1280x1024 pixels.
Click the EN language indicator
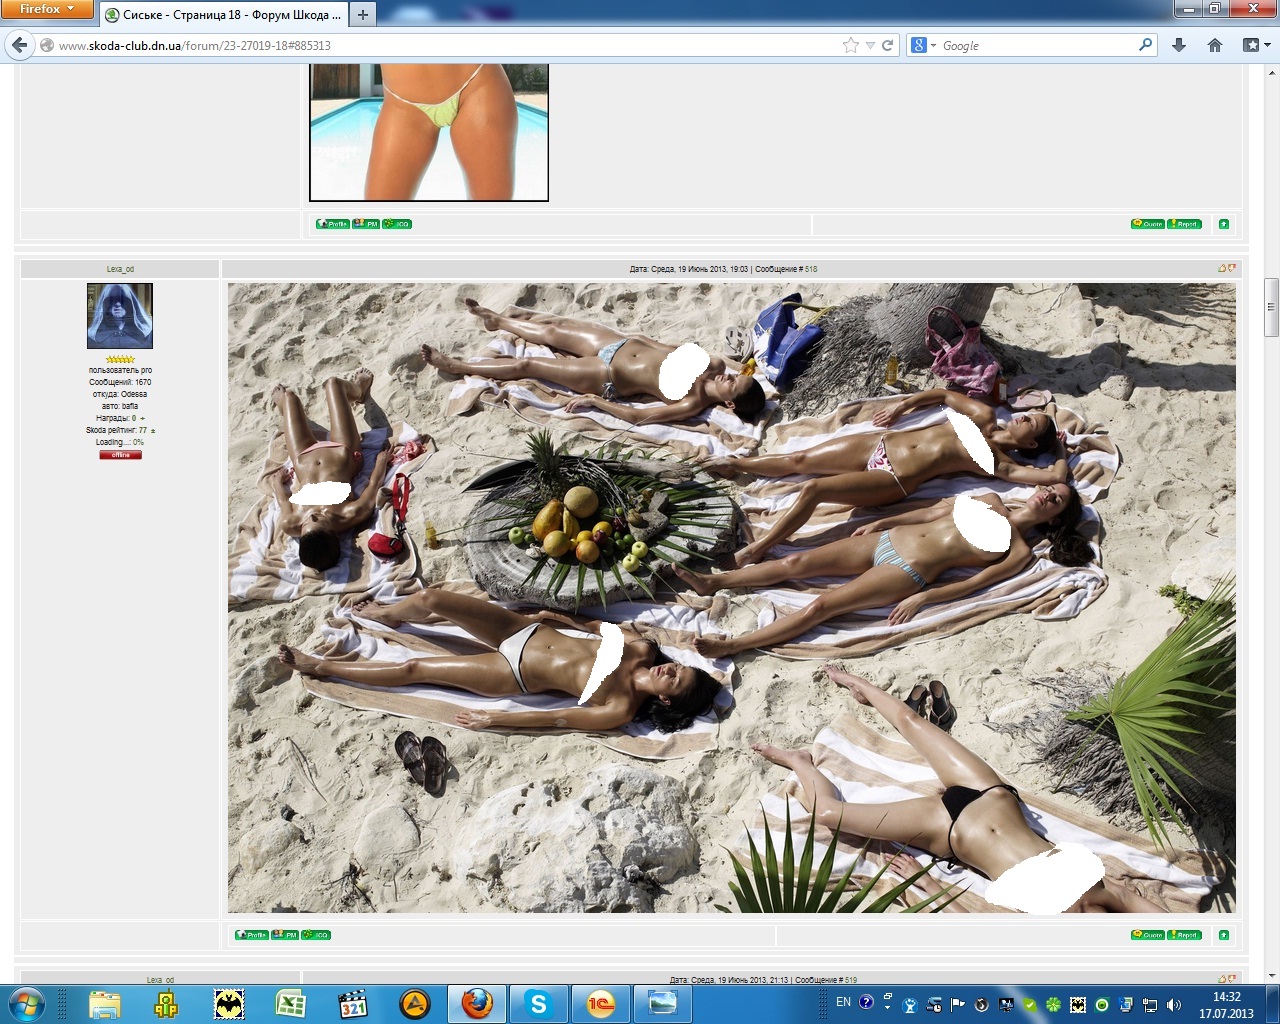[x=843, y=1002]
